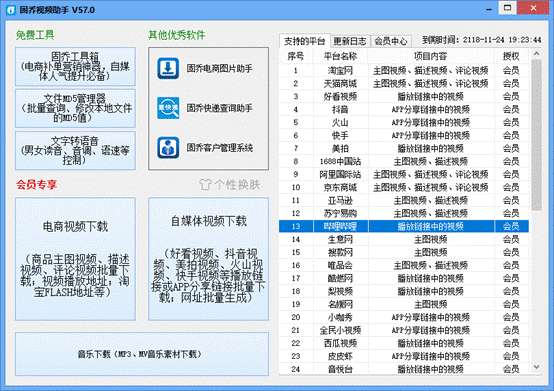Click the app logo in title bar
Viewport: 554px width, 391px height.
coord(11,10)
